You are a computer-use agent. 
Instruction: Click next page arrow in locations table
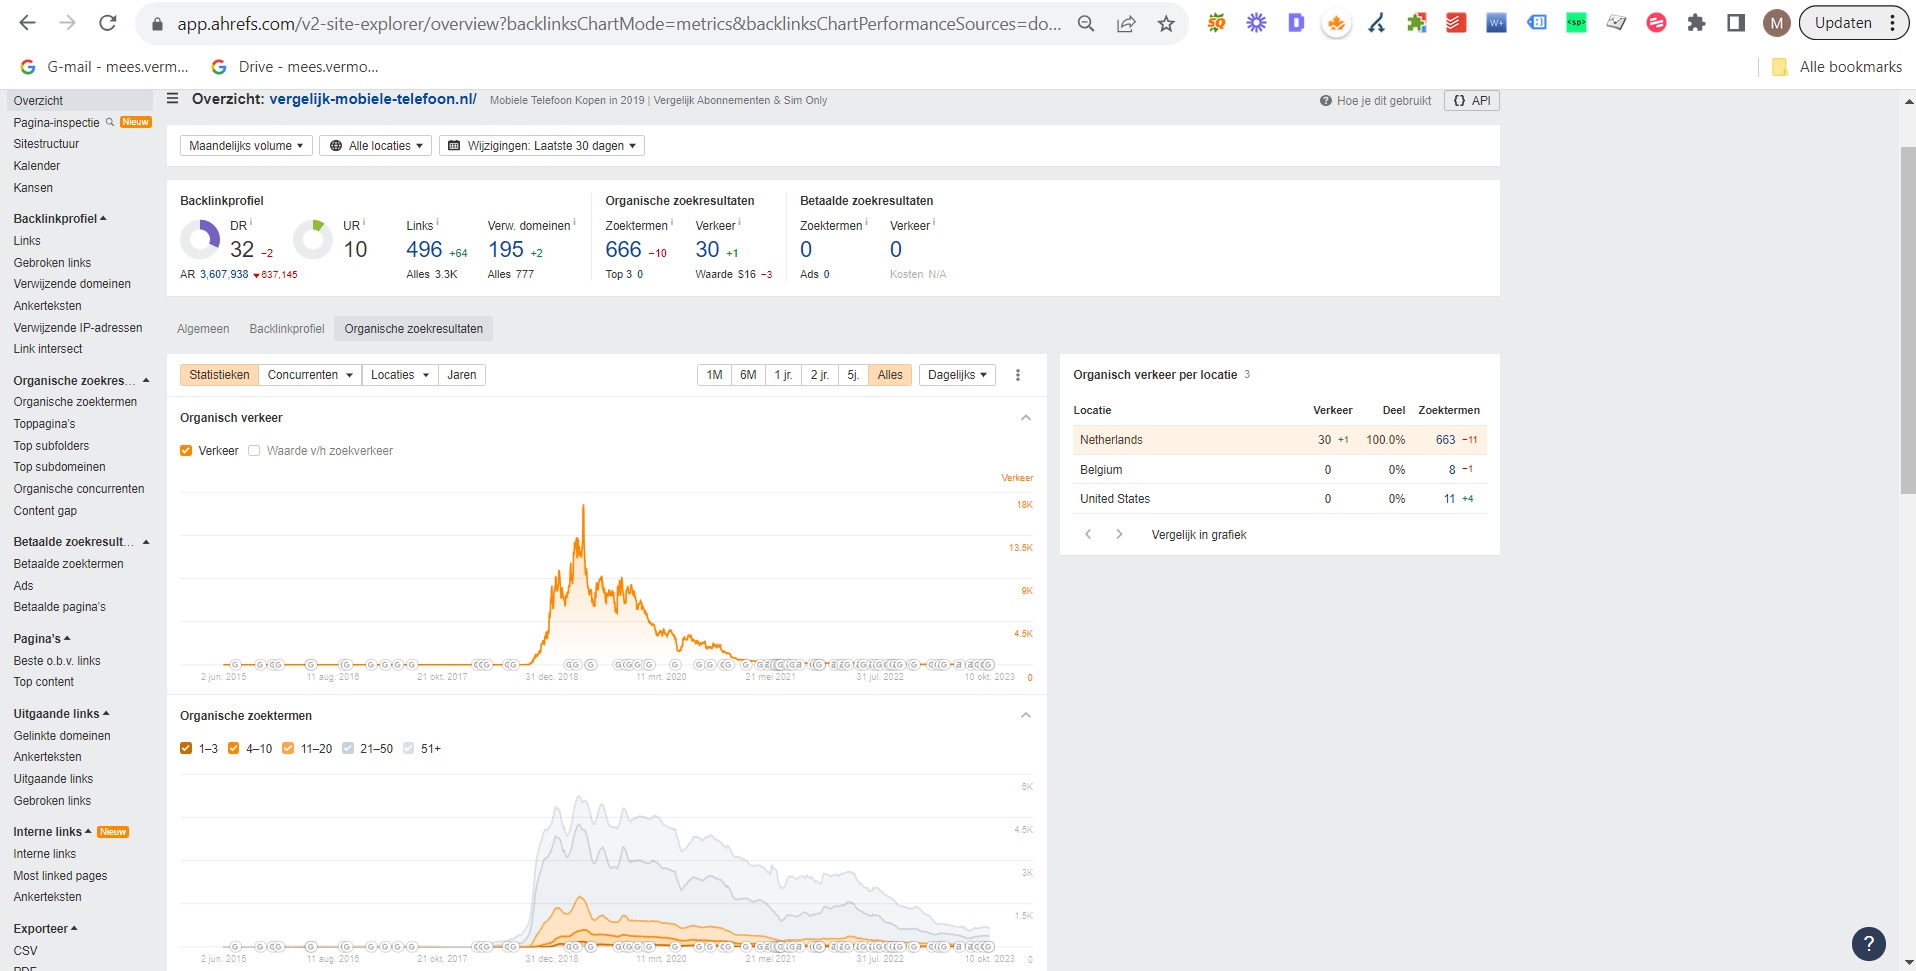pos(1119,534)
